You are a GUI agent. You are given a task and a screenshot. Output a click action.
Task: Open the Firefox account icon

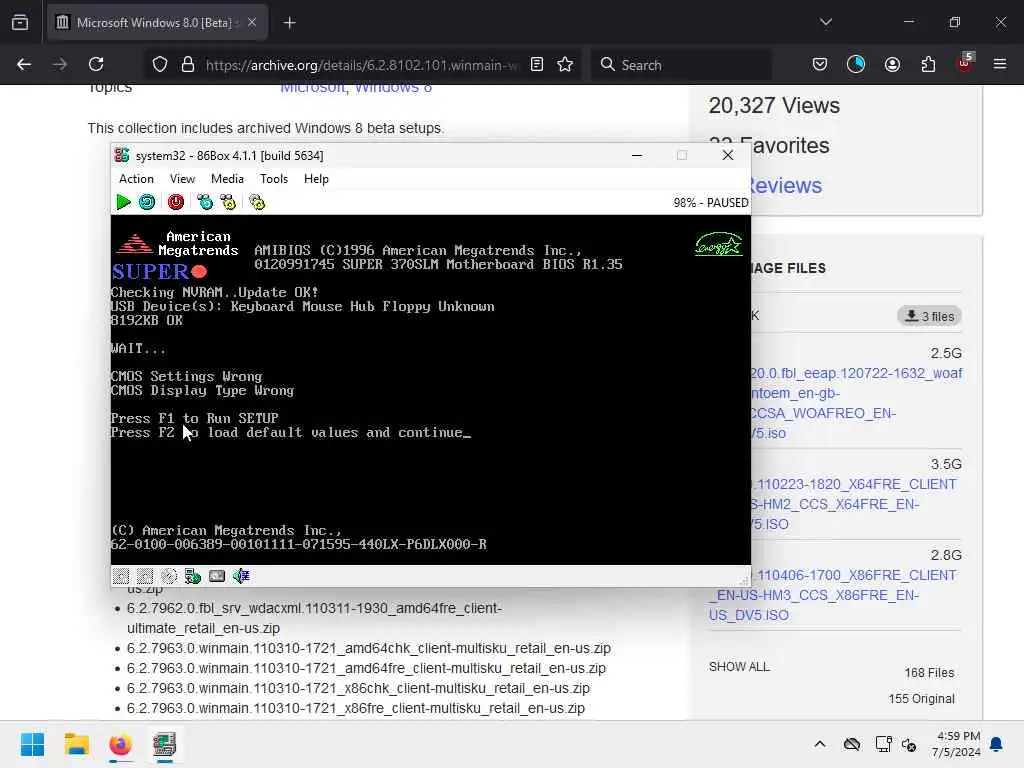pos(892,65)
